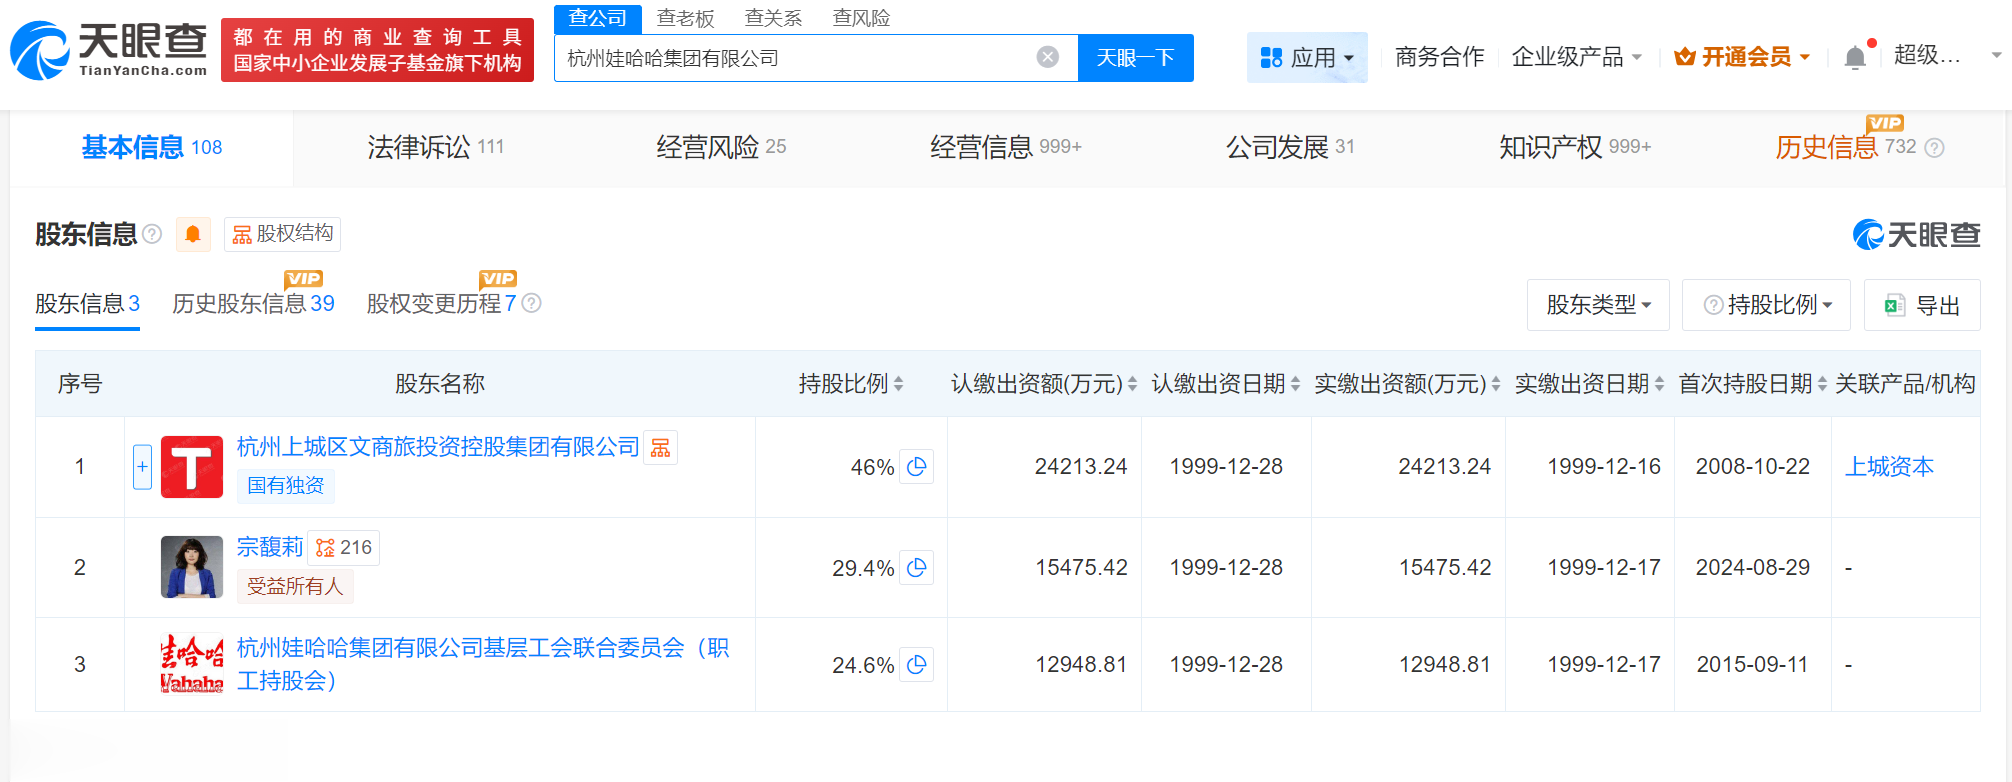Image resolution: width=2012 pixels, height=782 pixels.
Task: Open the 上城资本 related link
Action: pos(1888,467)
